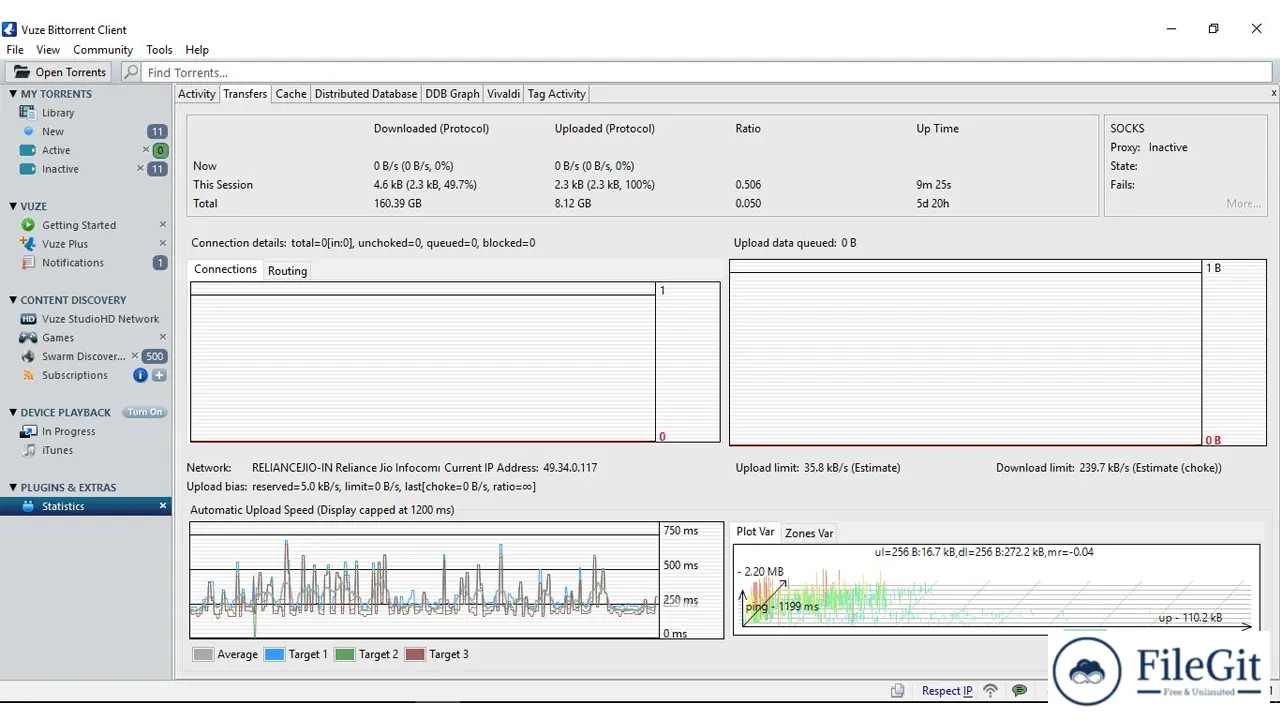The height and width of the screenshot is (720, 1280).
Task: Click the SOCKS More... link
Action: coord(1244,204)
